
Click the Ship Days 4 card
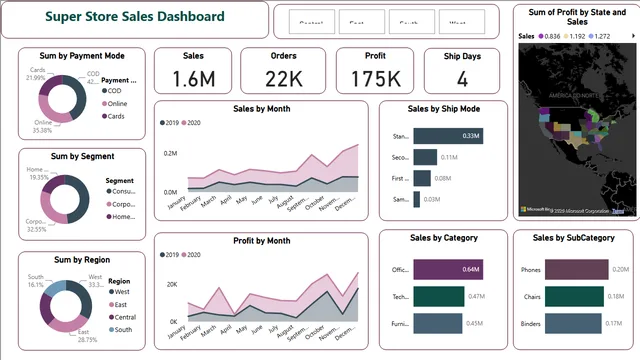(x=462, y=71)
